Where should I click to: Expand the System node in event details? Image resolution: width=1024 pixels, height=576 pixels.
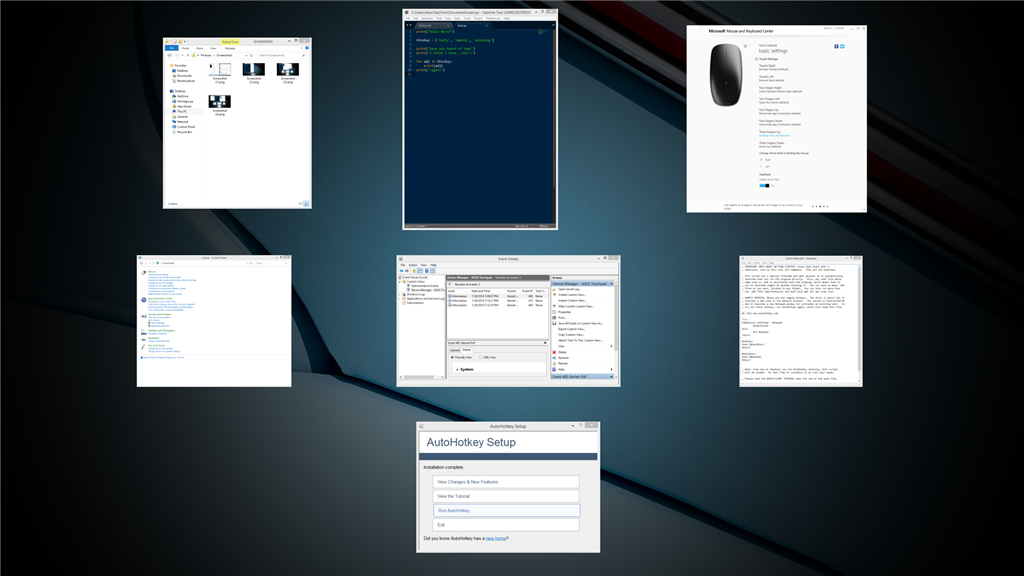(458, 369)
